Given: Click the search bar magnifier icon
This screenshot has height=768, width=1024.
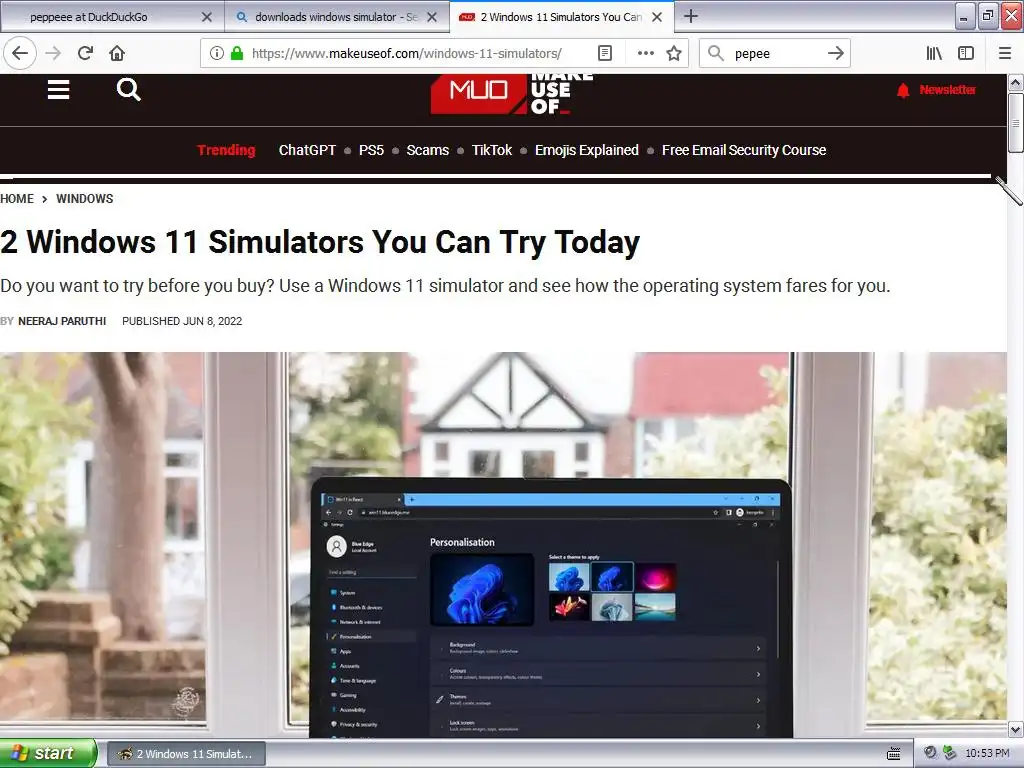Looking at the screenshot, I should point(716,54).
